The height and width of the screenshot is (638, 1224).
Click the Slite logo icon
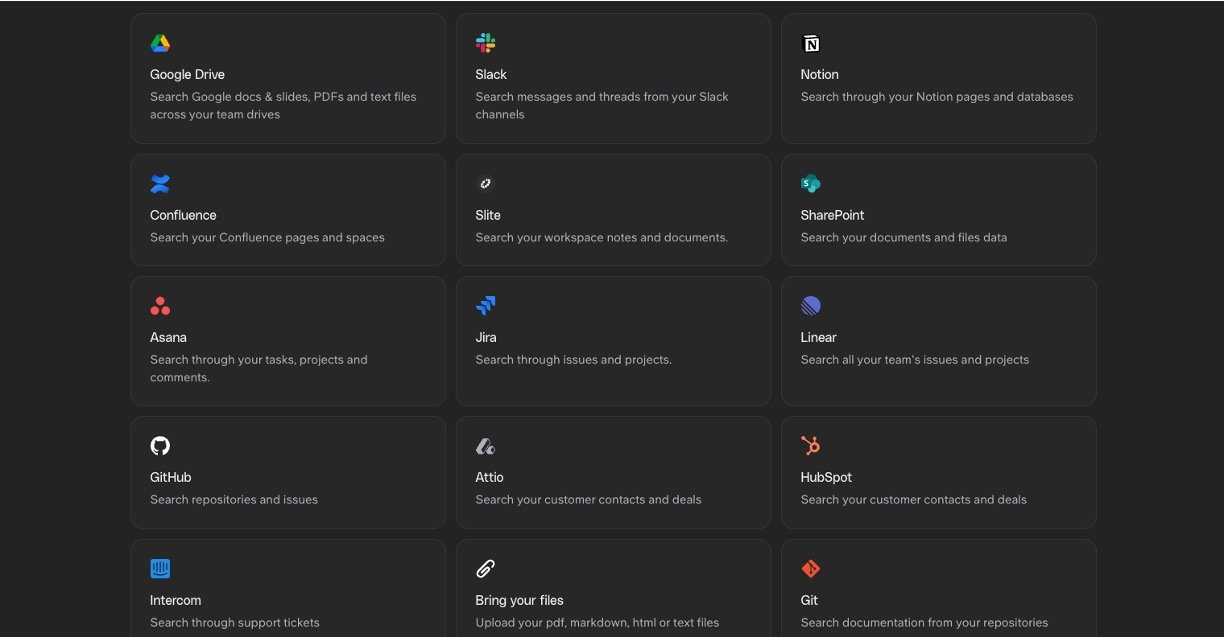pos(485,184)
